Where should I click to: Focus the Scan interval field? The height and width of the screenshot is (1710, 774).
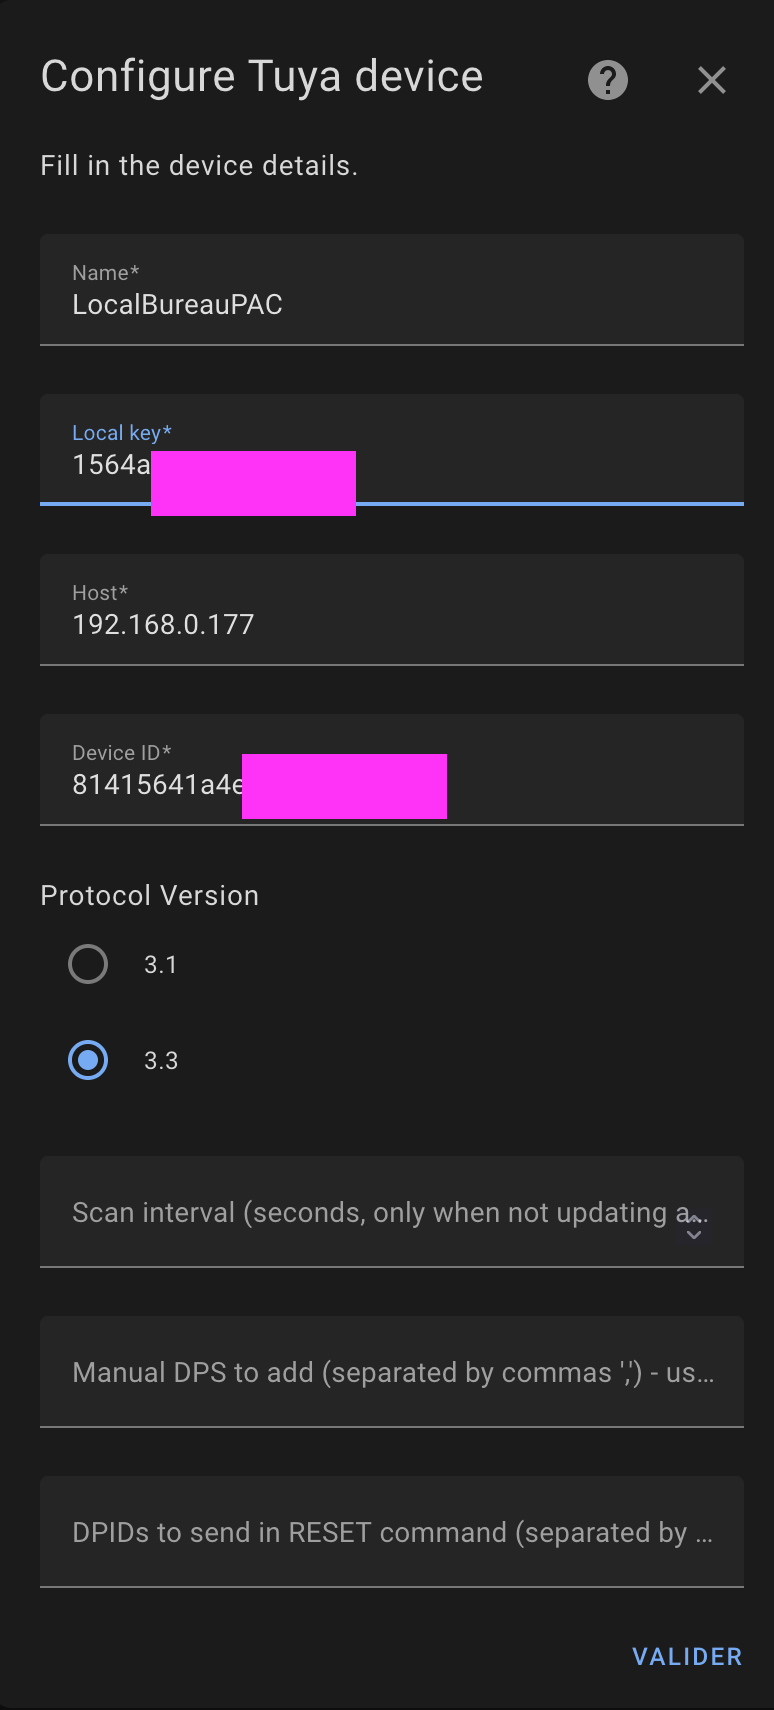[370, 1212]
